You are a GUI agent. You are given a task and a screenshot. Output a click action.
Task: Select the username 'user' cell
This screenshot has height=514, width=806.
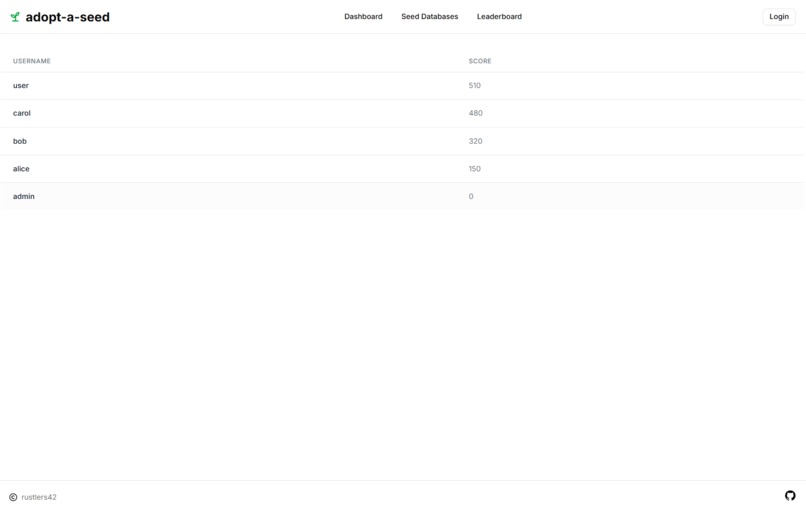[x=21, y=85]
